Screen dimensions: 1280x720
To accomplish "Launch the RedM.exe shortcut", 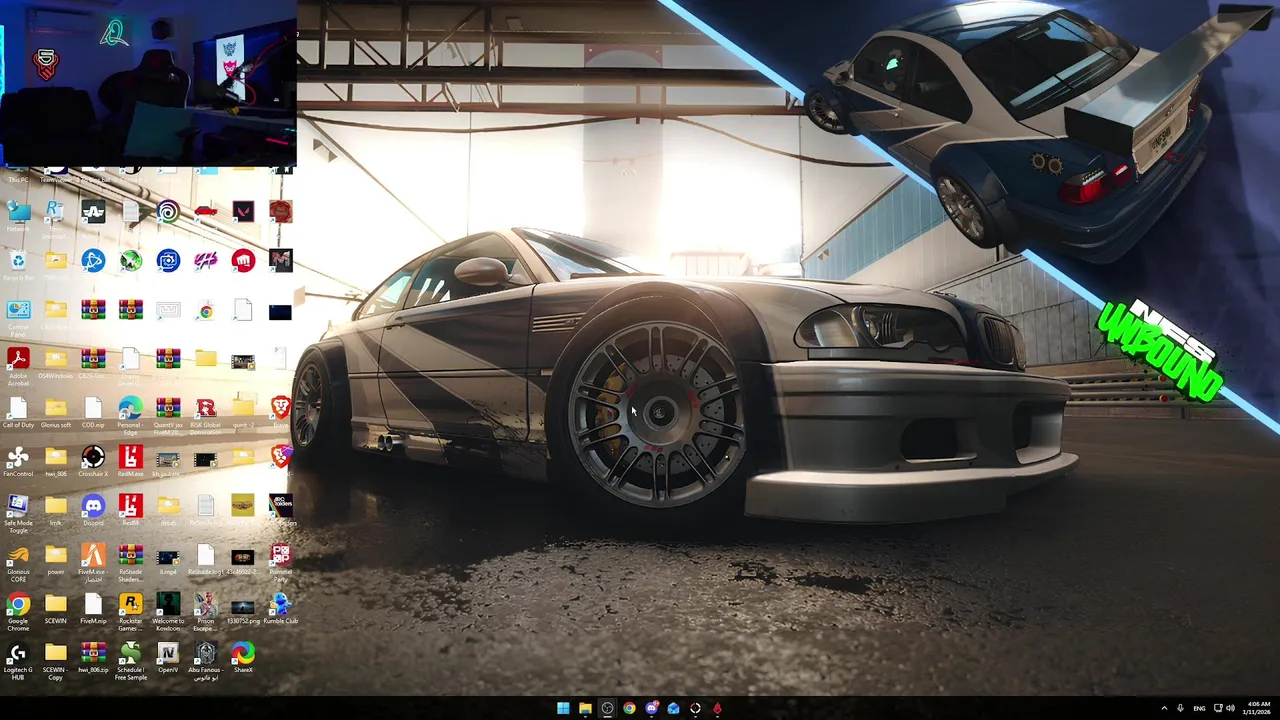I will click(x=130, y=461).
